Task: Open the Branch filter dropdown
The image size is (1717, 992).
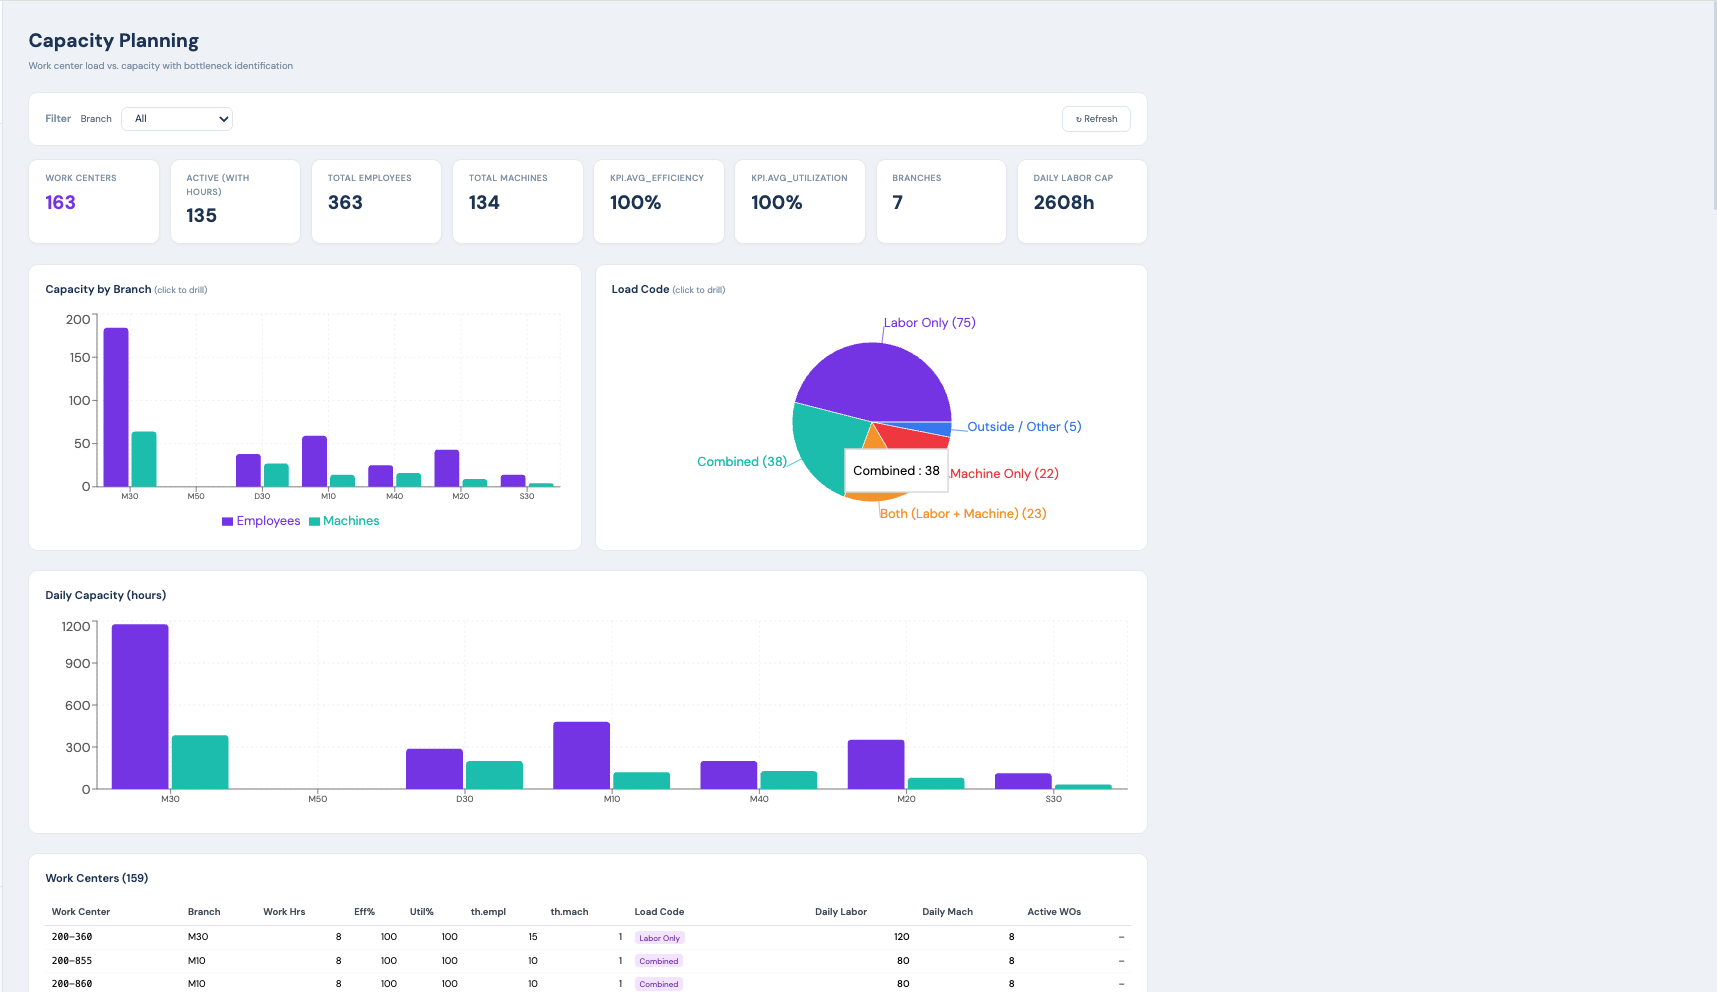Action: point(177,119)
